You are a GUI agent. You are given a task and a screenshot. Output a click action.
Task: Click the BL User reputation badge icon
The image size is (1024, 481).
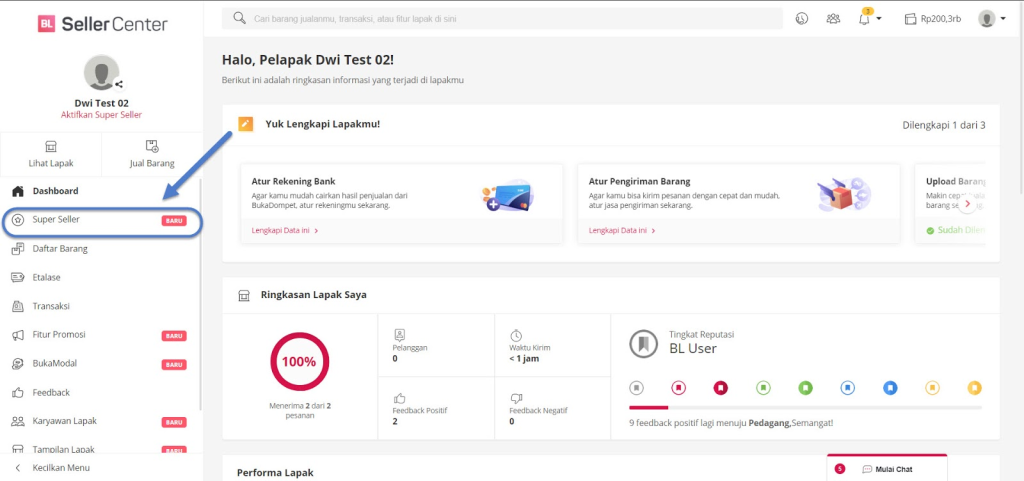coord(643,344)
